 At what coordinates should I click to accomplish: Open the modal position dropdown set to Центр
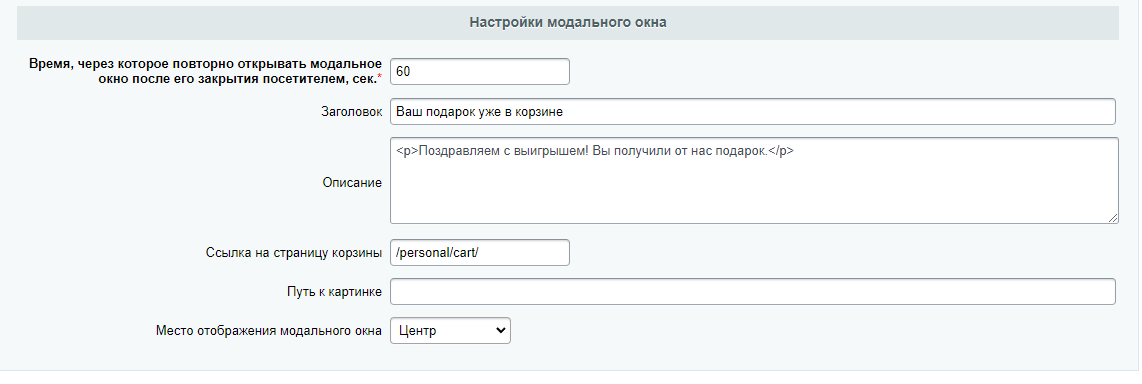[x=451, y=330]
